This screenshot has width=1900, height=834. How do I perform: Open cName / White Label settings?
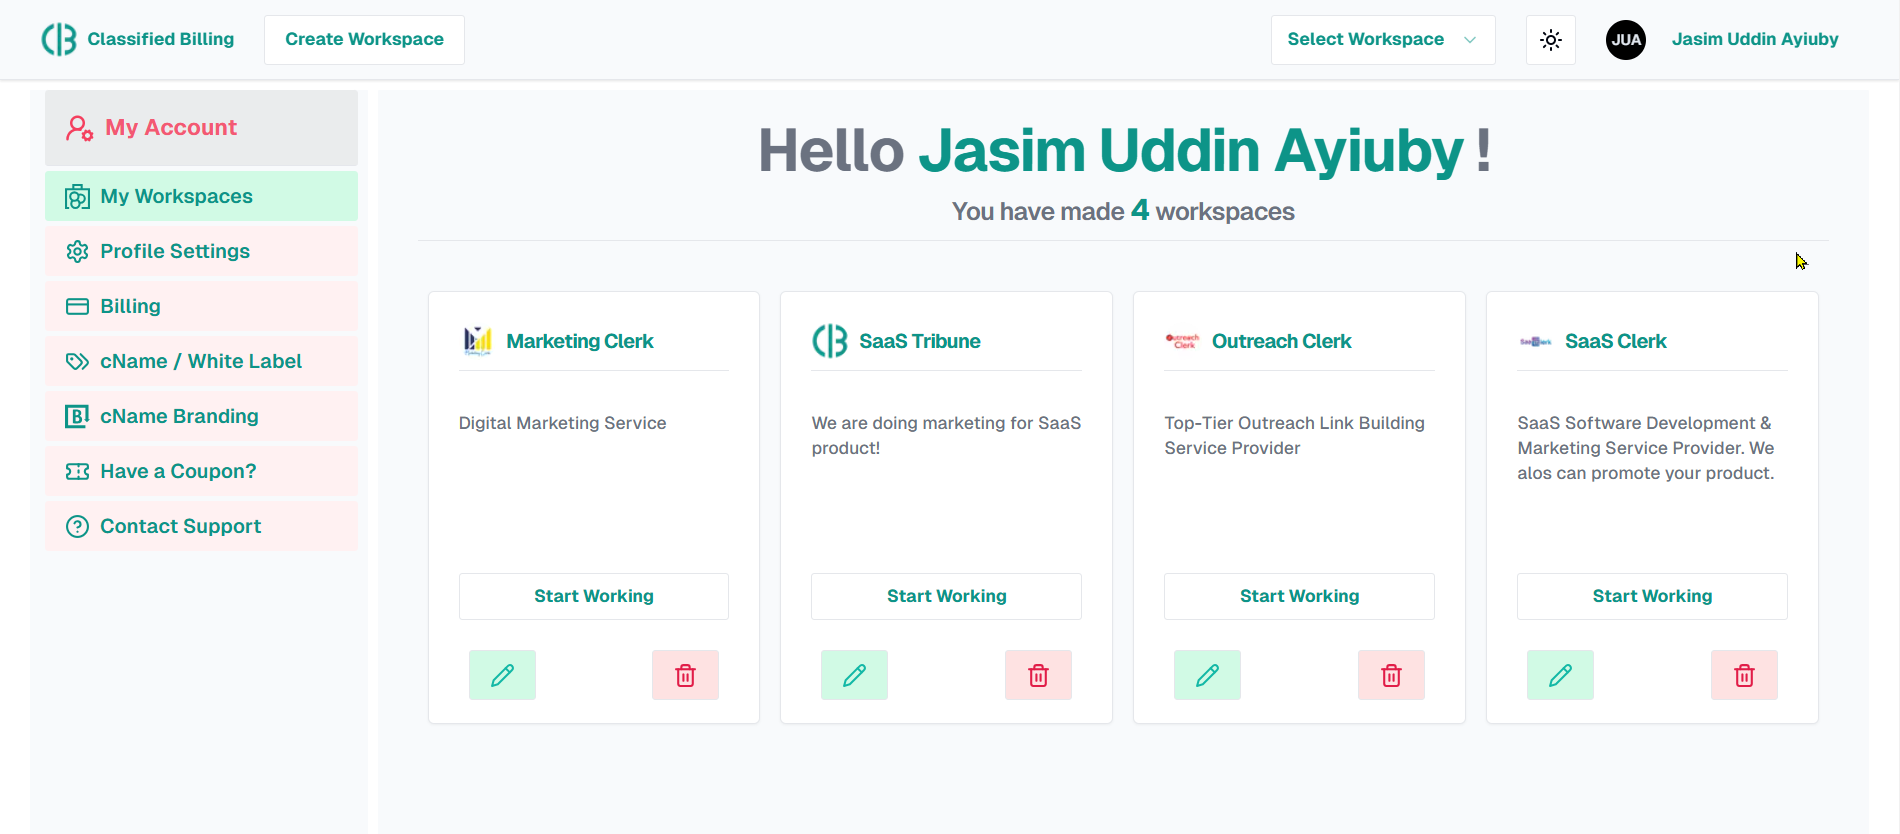[x=201, y=361]
